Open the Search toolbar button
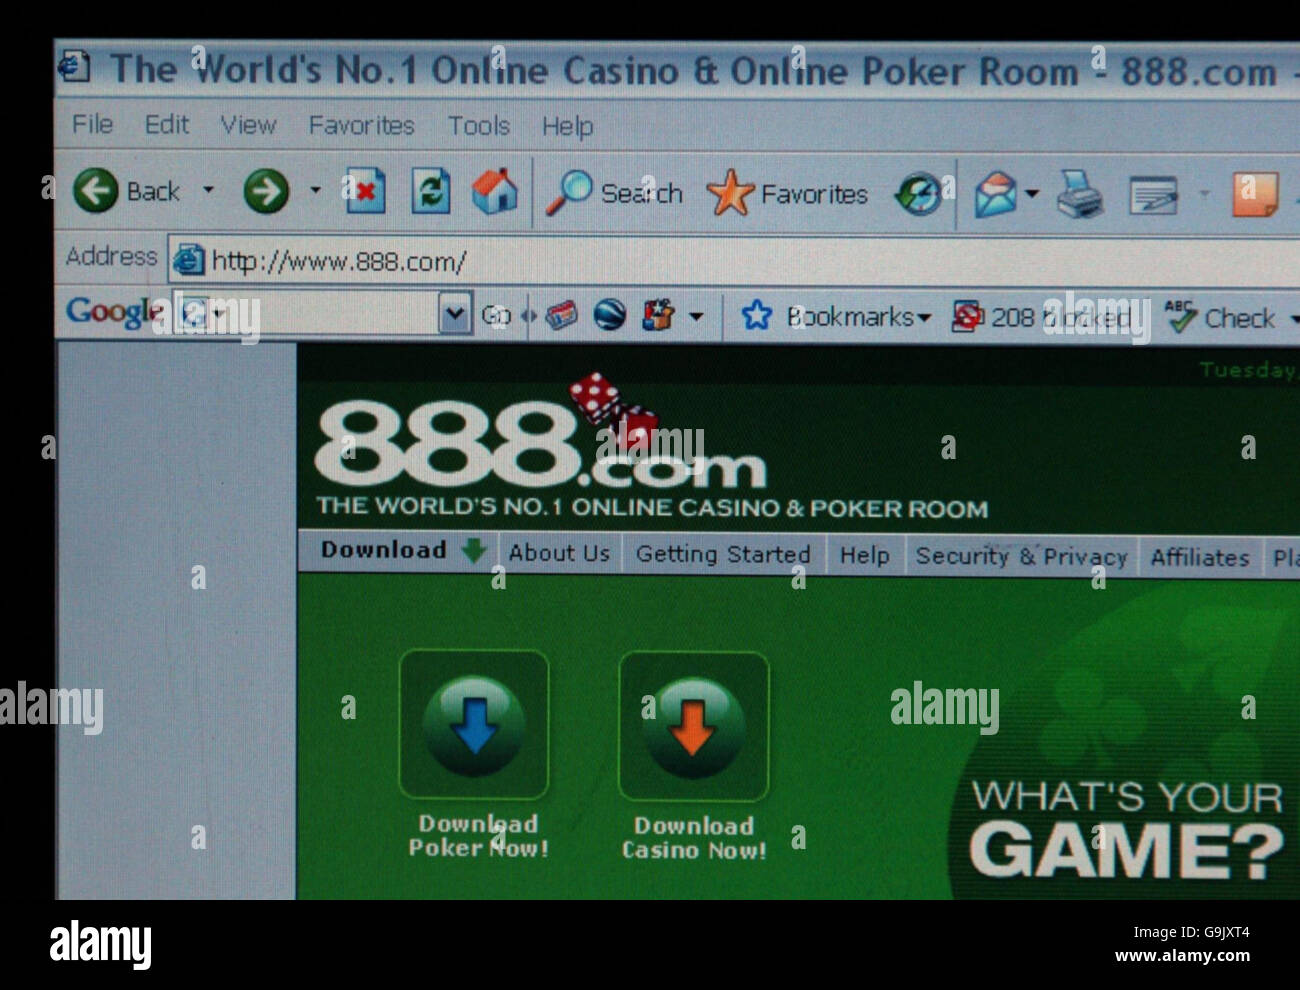 tap(614, 193)
